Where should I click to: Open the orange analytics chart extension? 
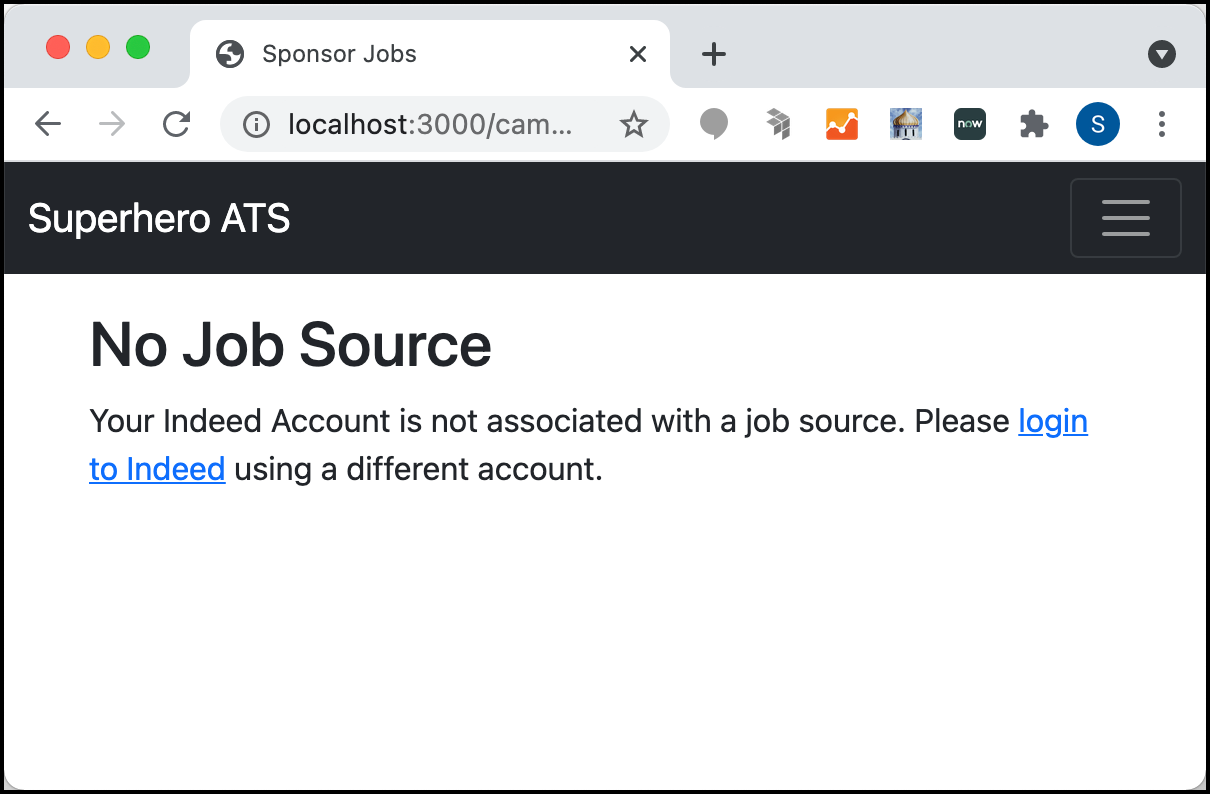point(842,124)
